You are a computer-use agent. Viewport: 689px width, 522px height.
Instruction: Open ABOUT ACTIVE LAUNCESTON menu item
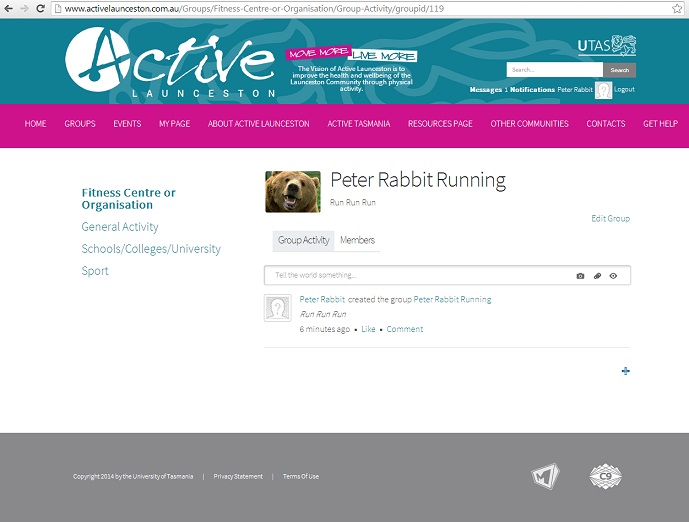tap(258, 124)
